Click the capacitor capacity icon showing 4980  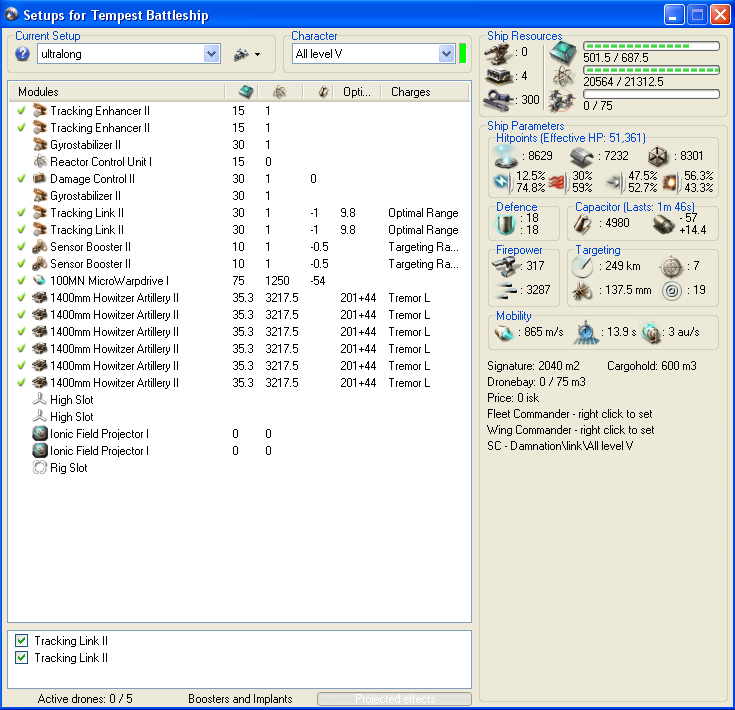583,224
